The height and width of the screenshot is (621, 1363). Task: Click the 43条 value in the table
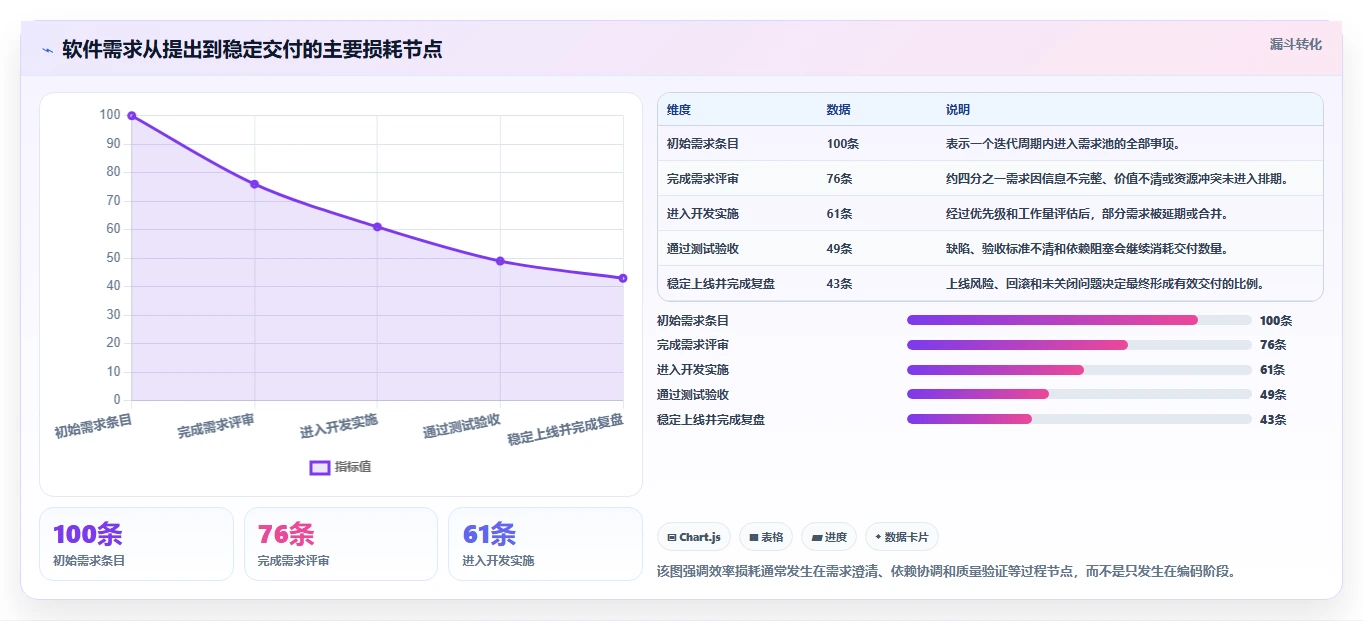coord(840,284)
